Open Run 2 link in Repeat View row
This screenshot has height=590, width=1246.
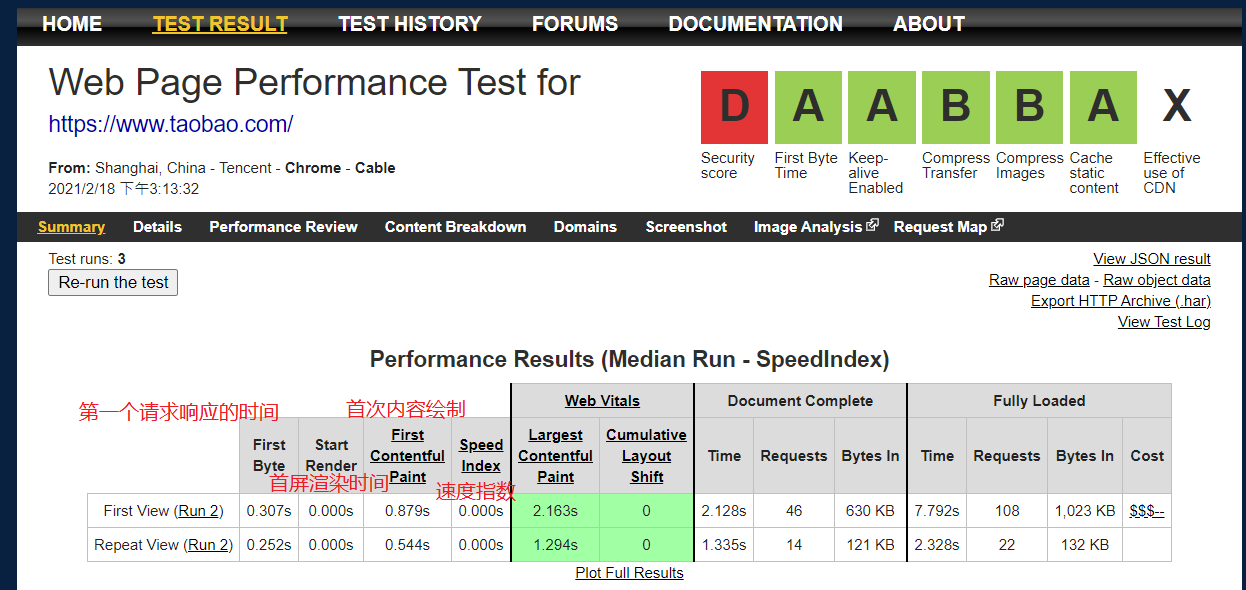point(207,545)
